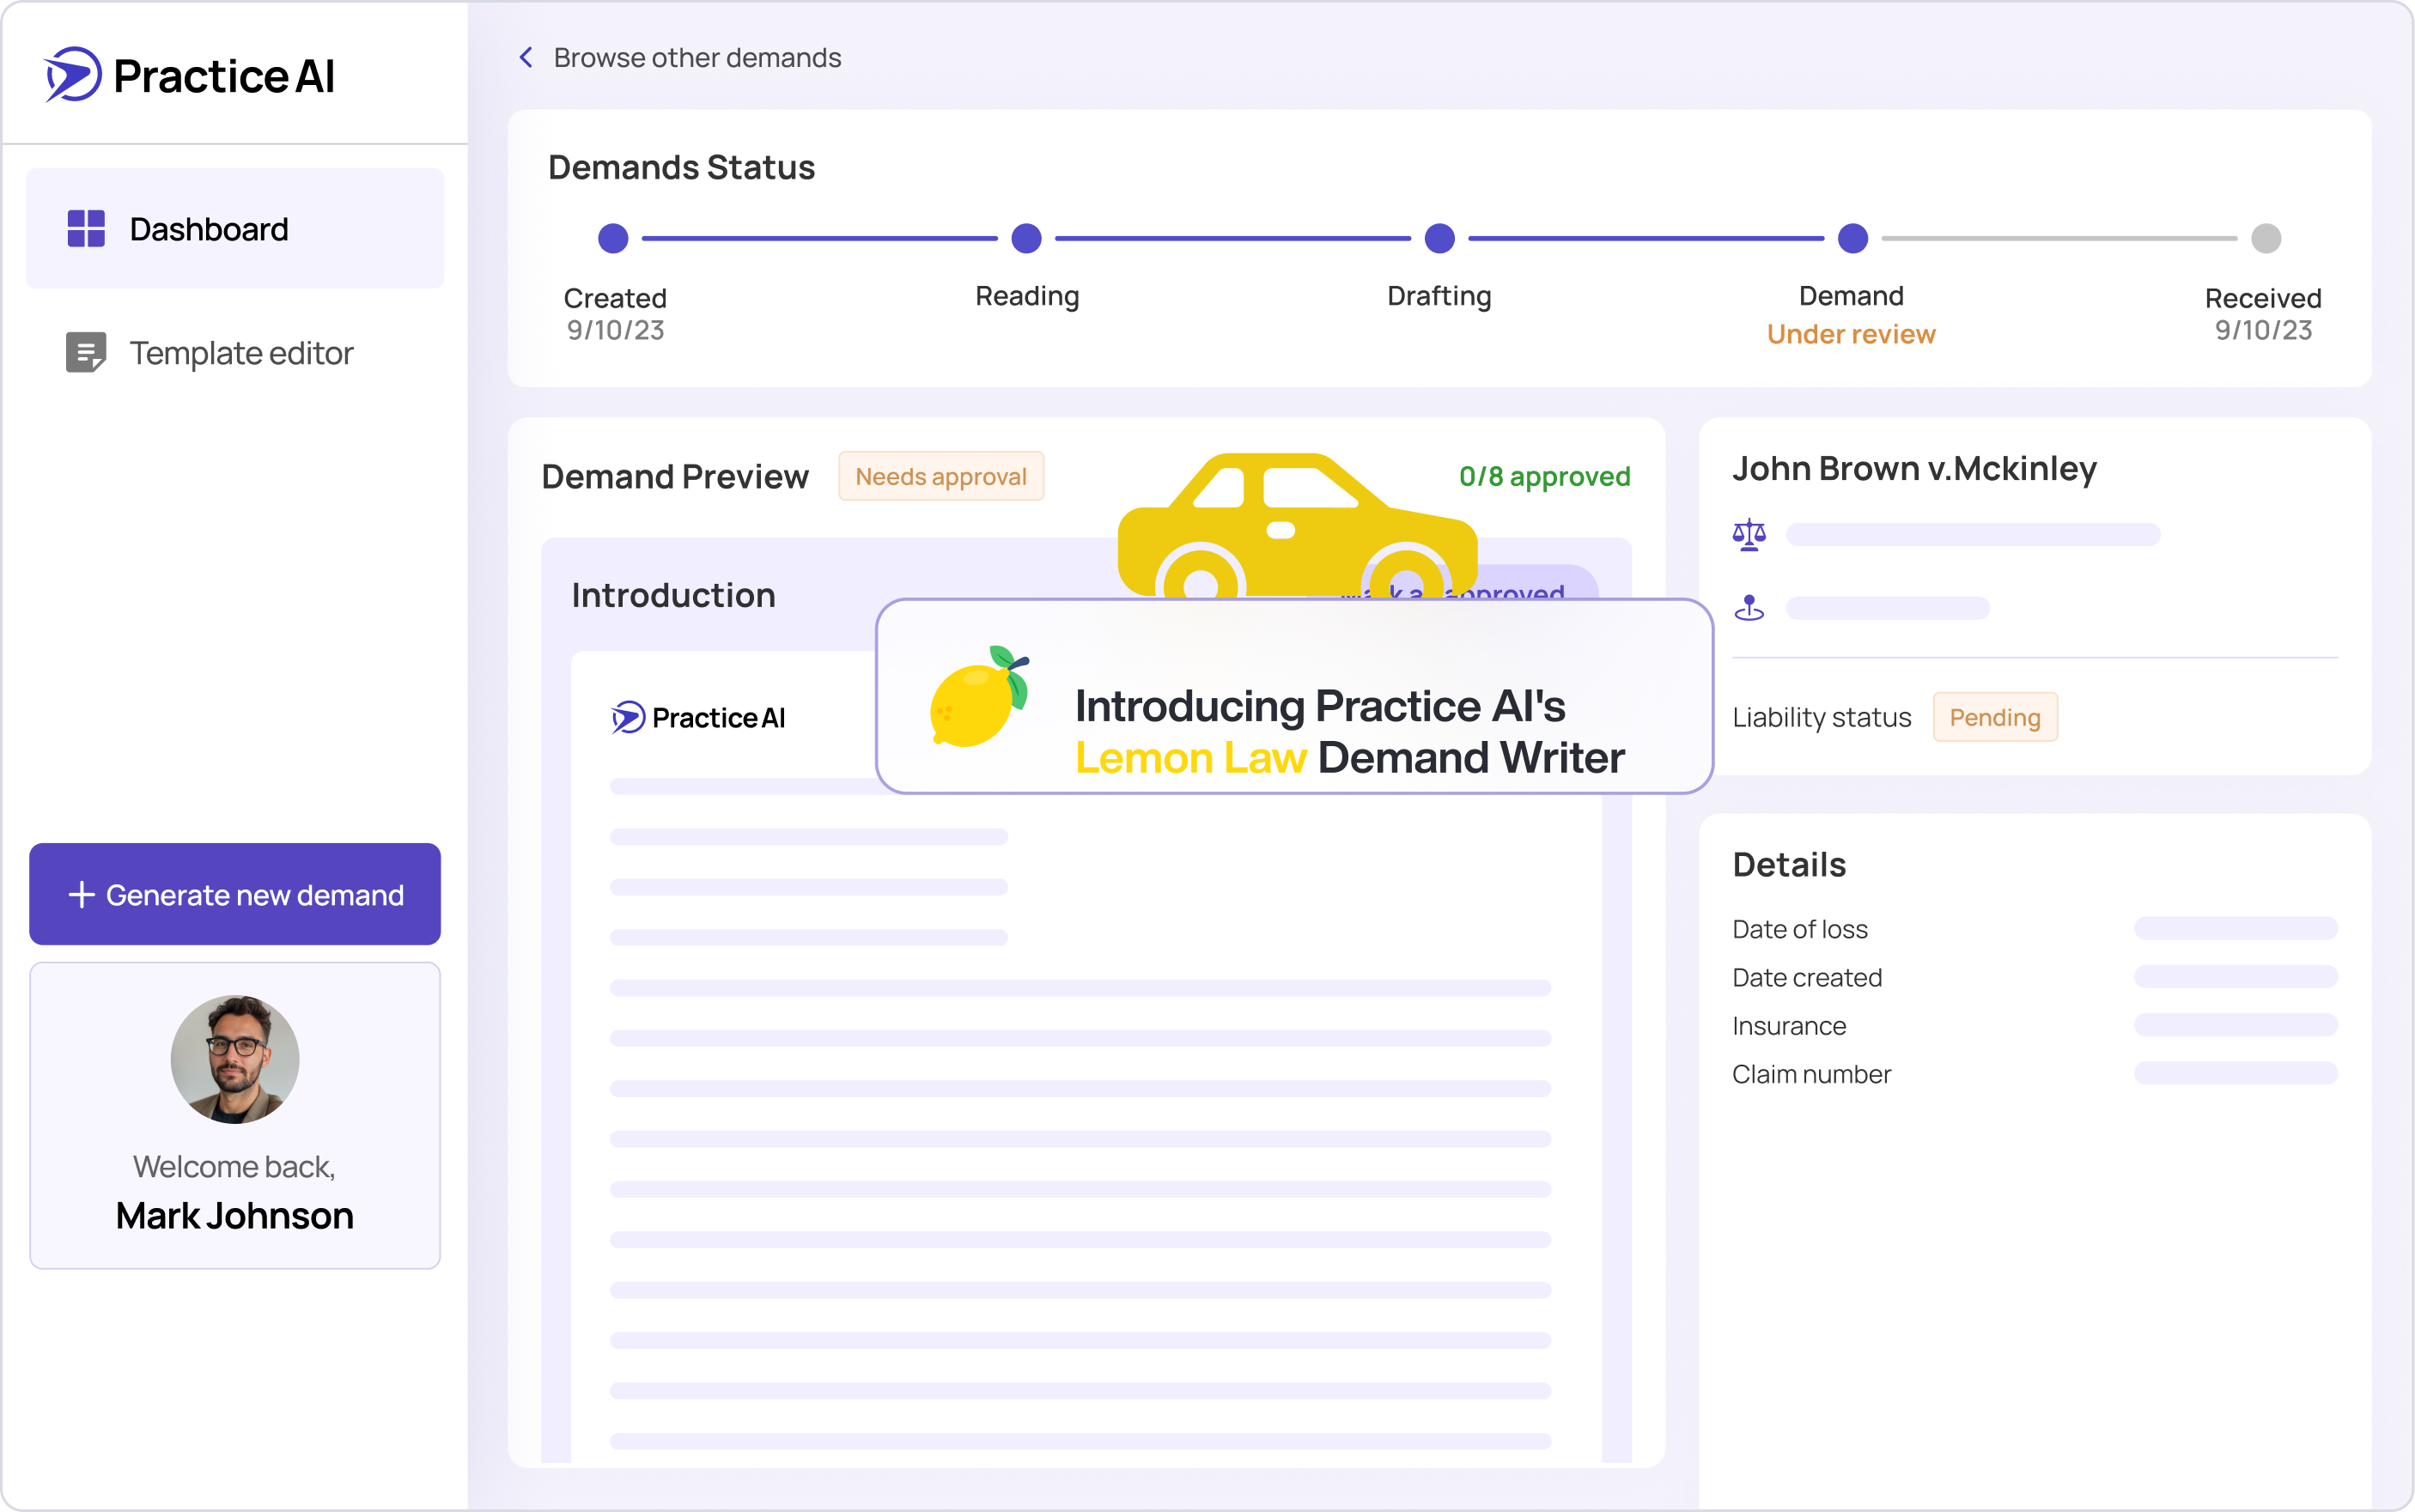Select the Created step marker

click(613, 239)
